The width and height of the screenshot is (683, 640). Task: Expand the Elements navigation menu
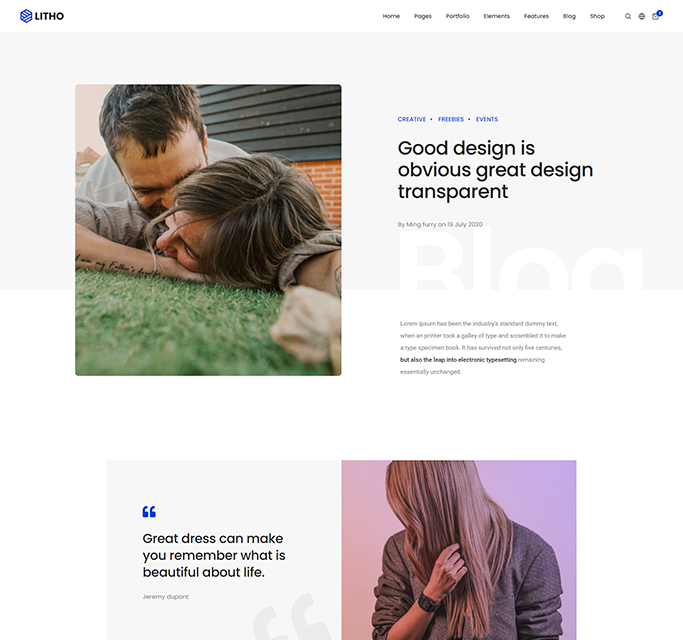[496, 16]
